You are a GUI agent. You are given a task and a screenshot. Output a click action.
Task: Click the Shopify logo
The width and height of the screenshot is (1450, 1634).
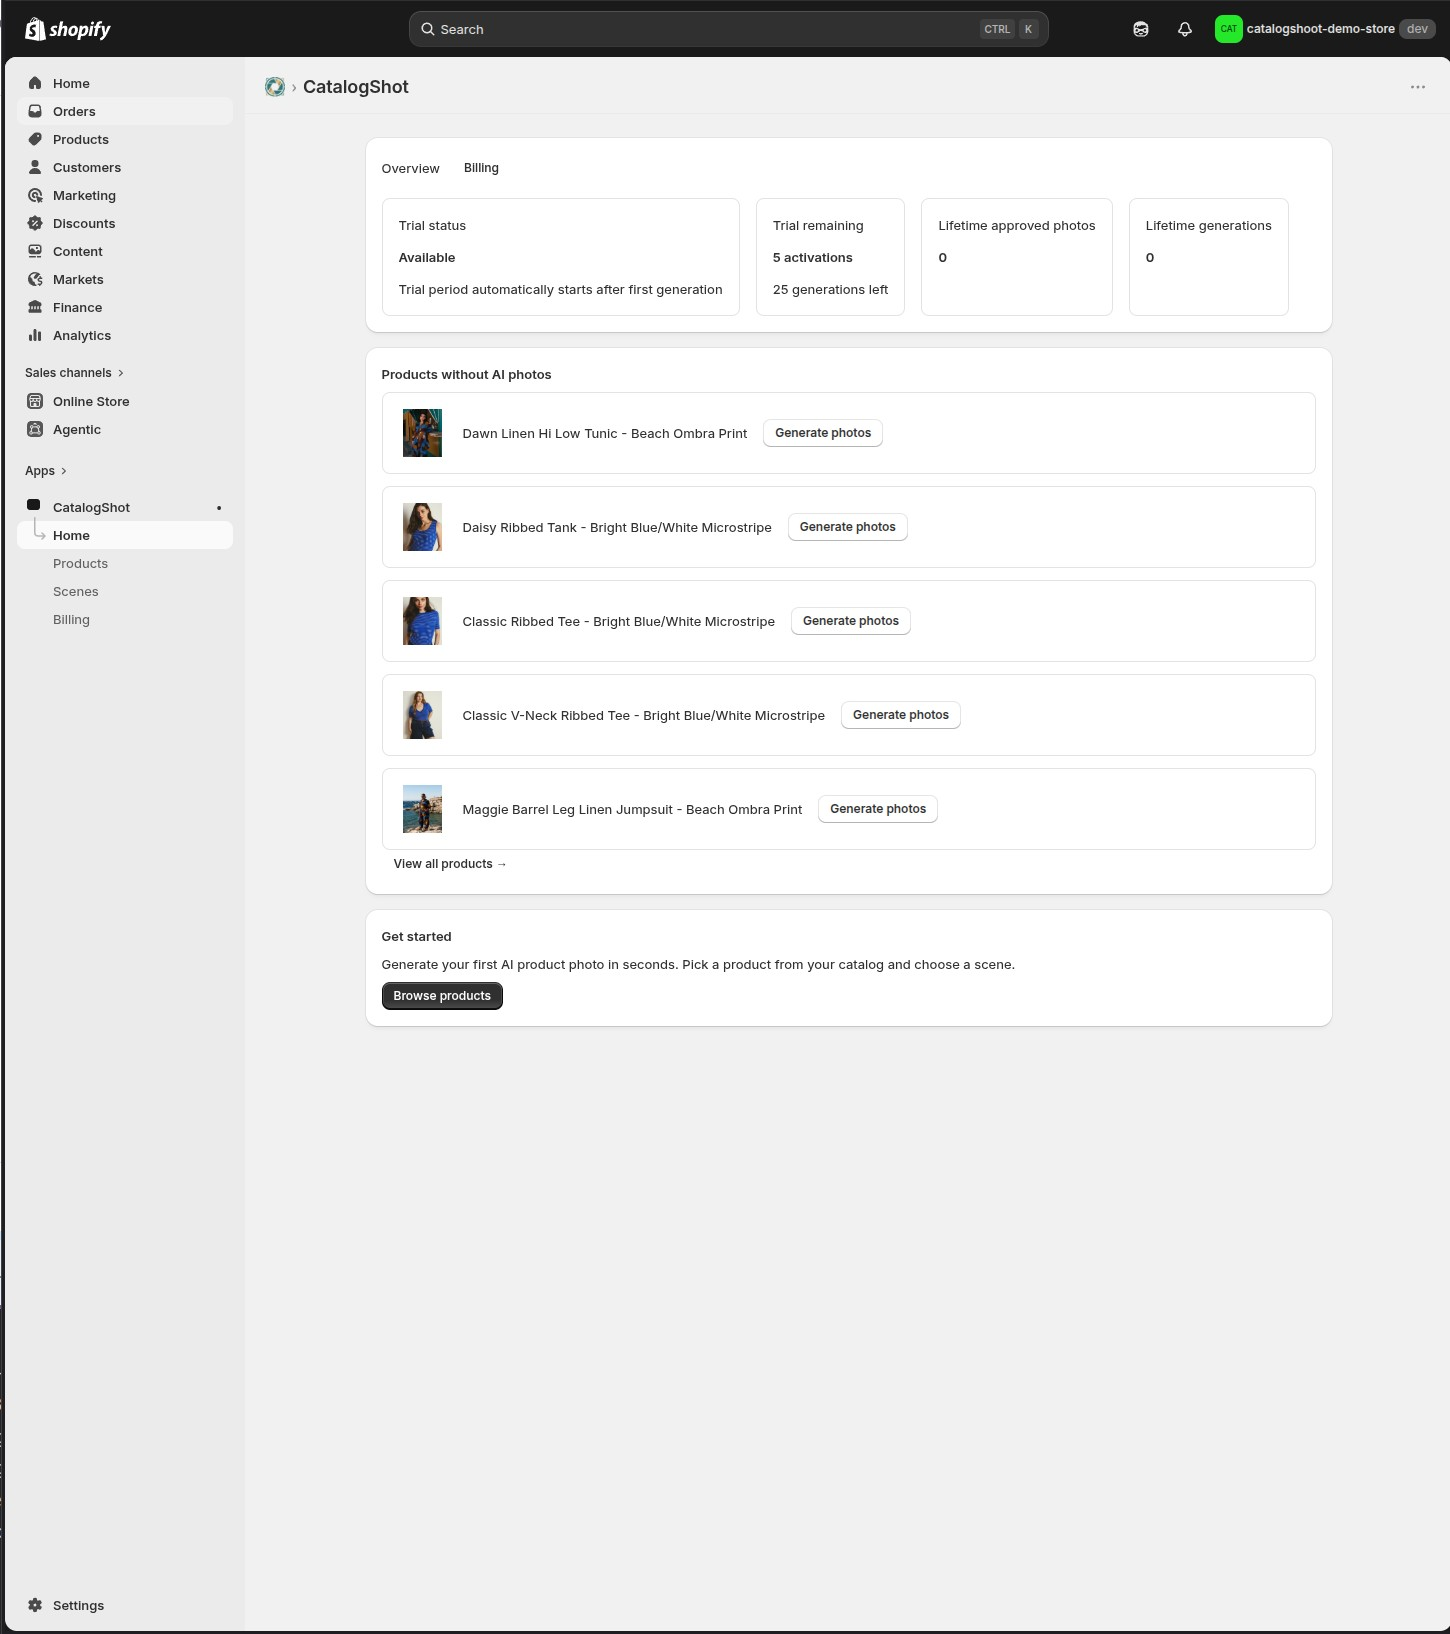[x=68, y=29]
